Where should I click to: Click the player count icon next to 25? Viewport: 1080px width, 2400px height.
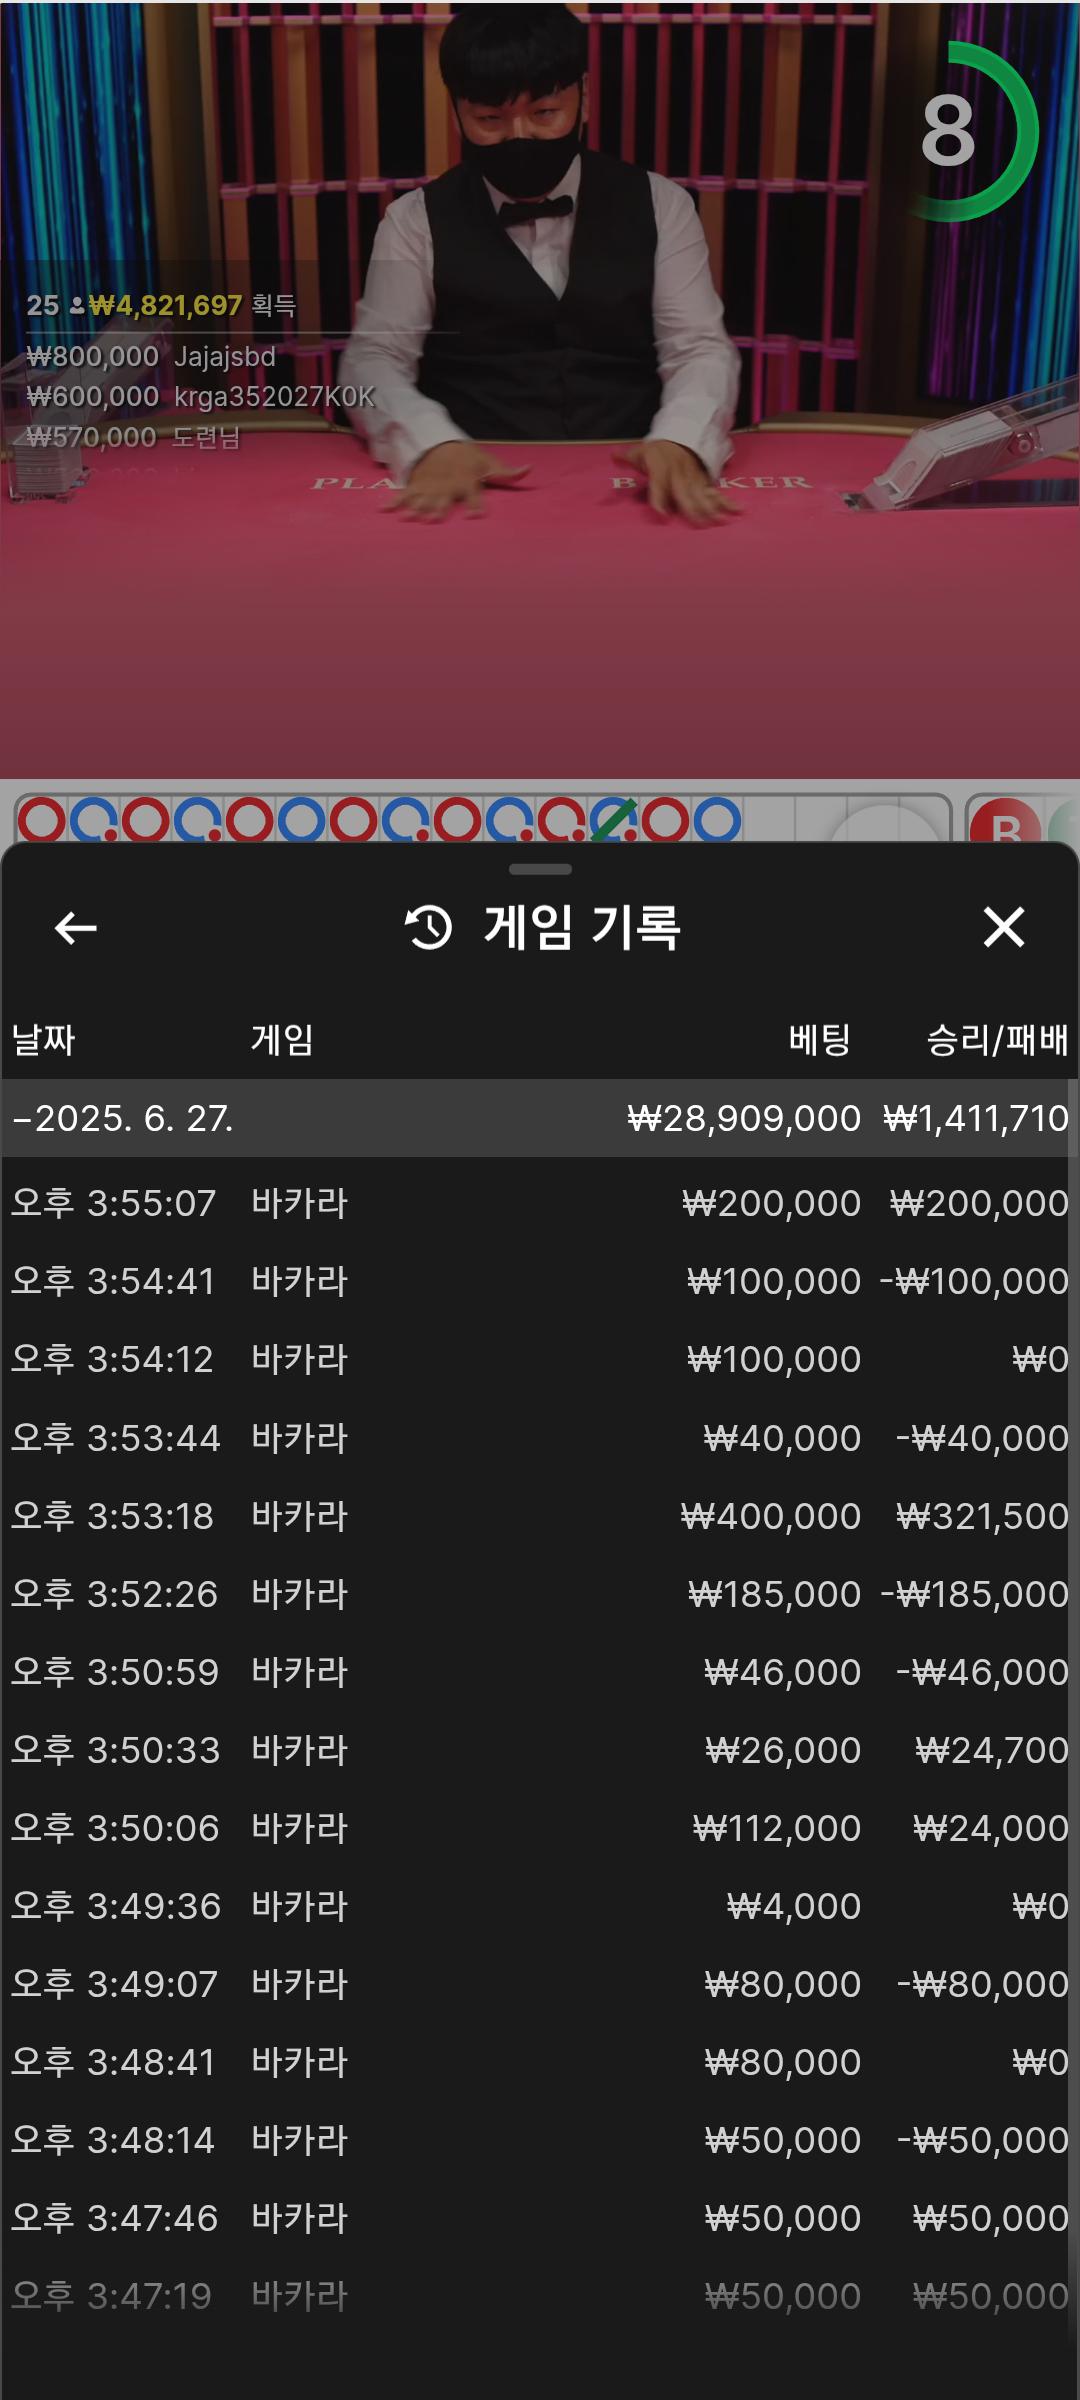coord(77,305)
